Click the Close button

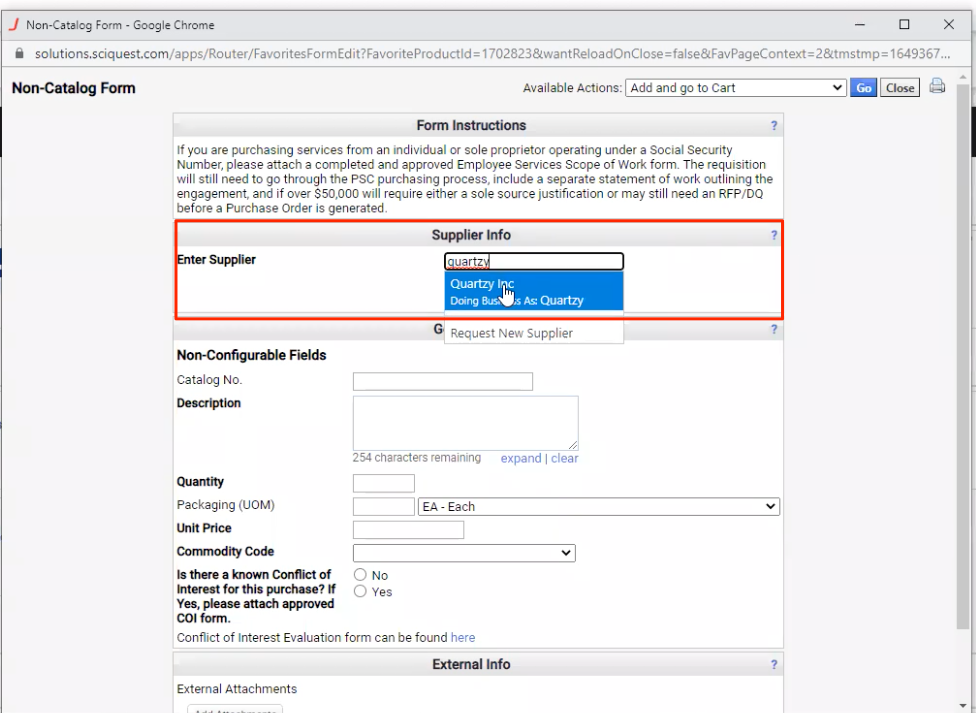tap(900, 88)
